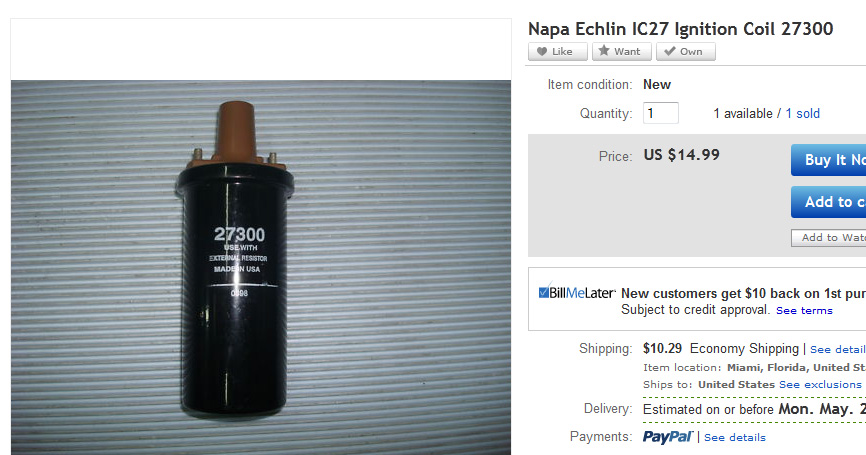Click the US $14.99 price text
Viewport: 866px width, 455px height.
[682, 155]
